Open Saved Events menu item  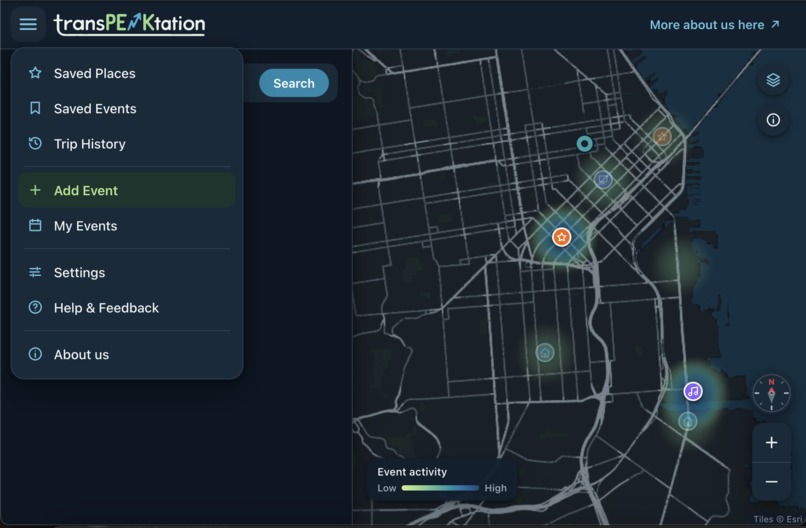coord(127,108)
